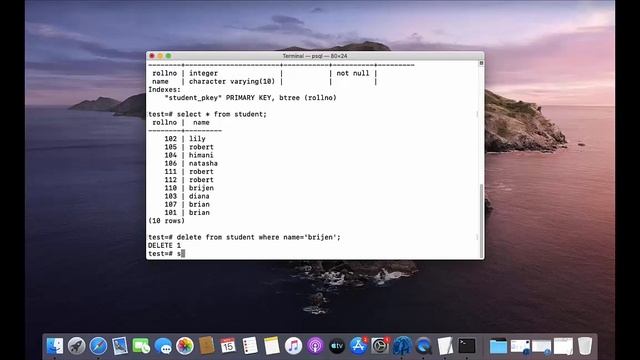
Task: Open App Store from the Dock
Action: point(358,346)
